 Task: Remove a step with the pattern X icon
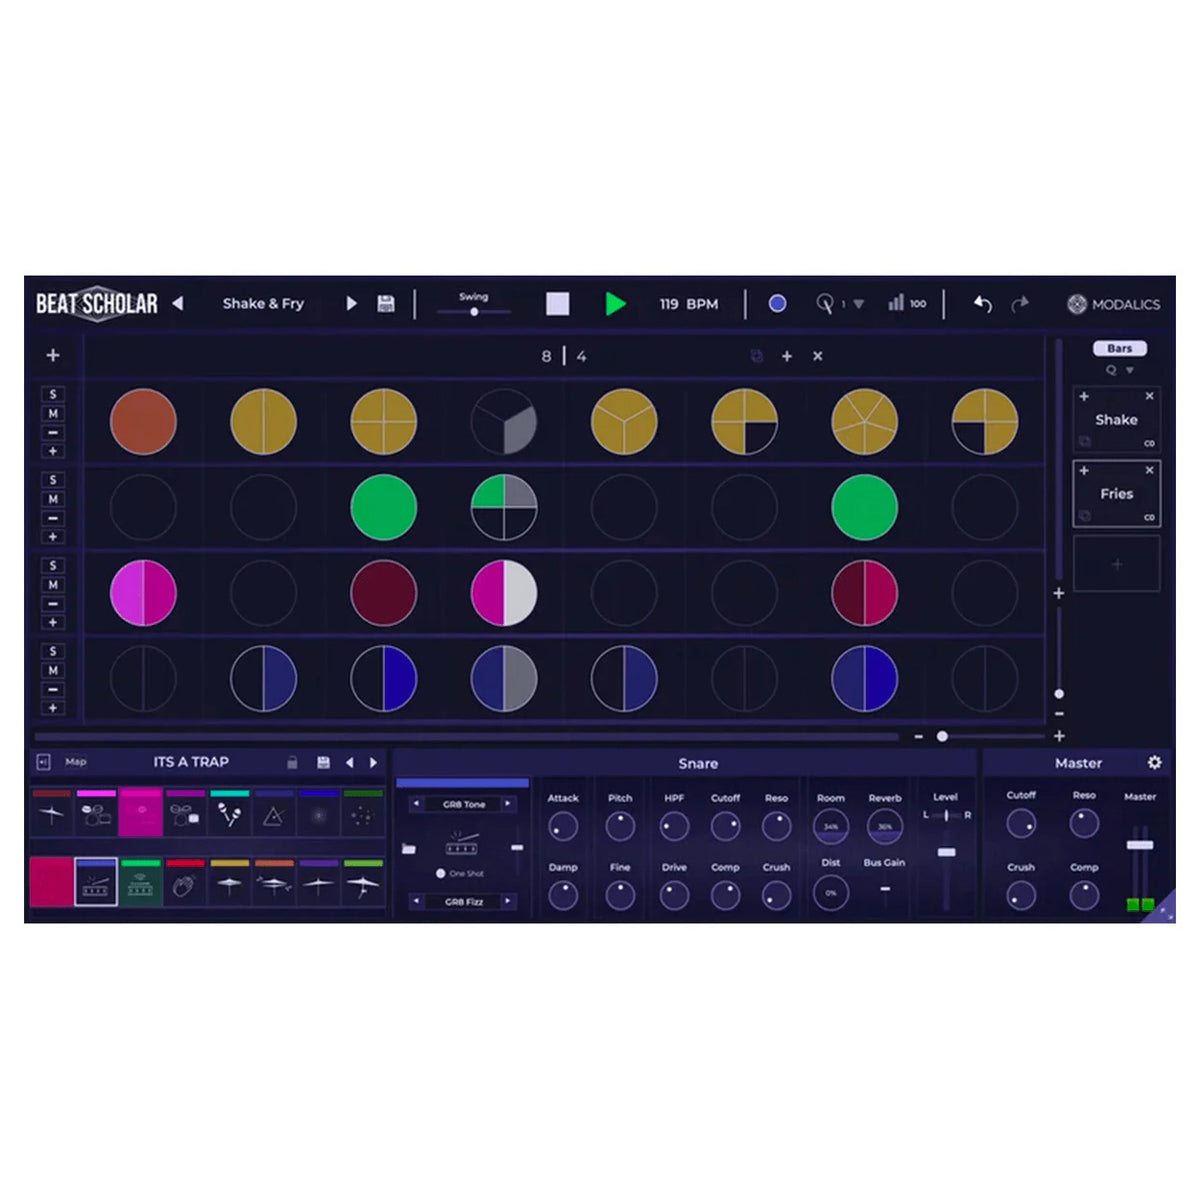click(817, 356)
